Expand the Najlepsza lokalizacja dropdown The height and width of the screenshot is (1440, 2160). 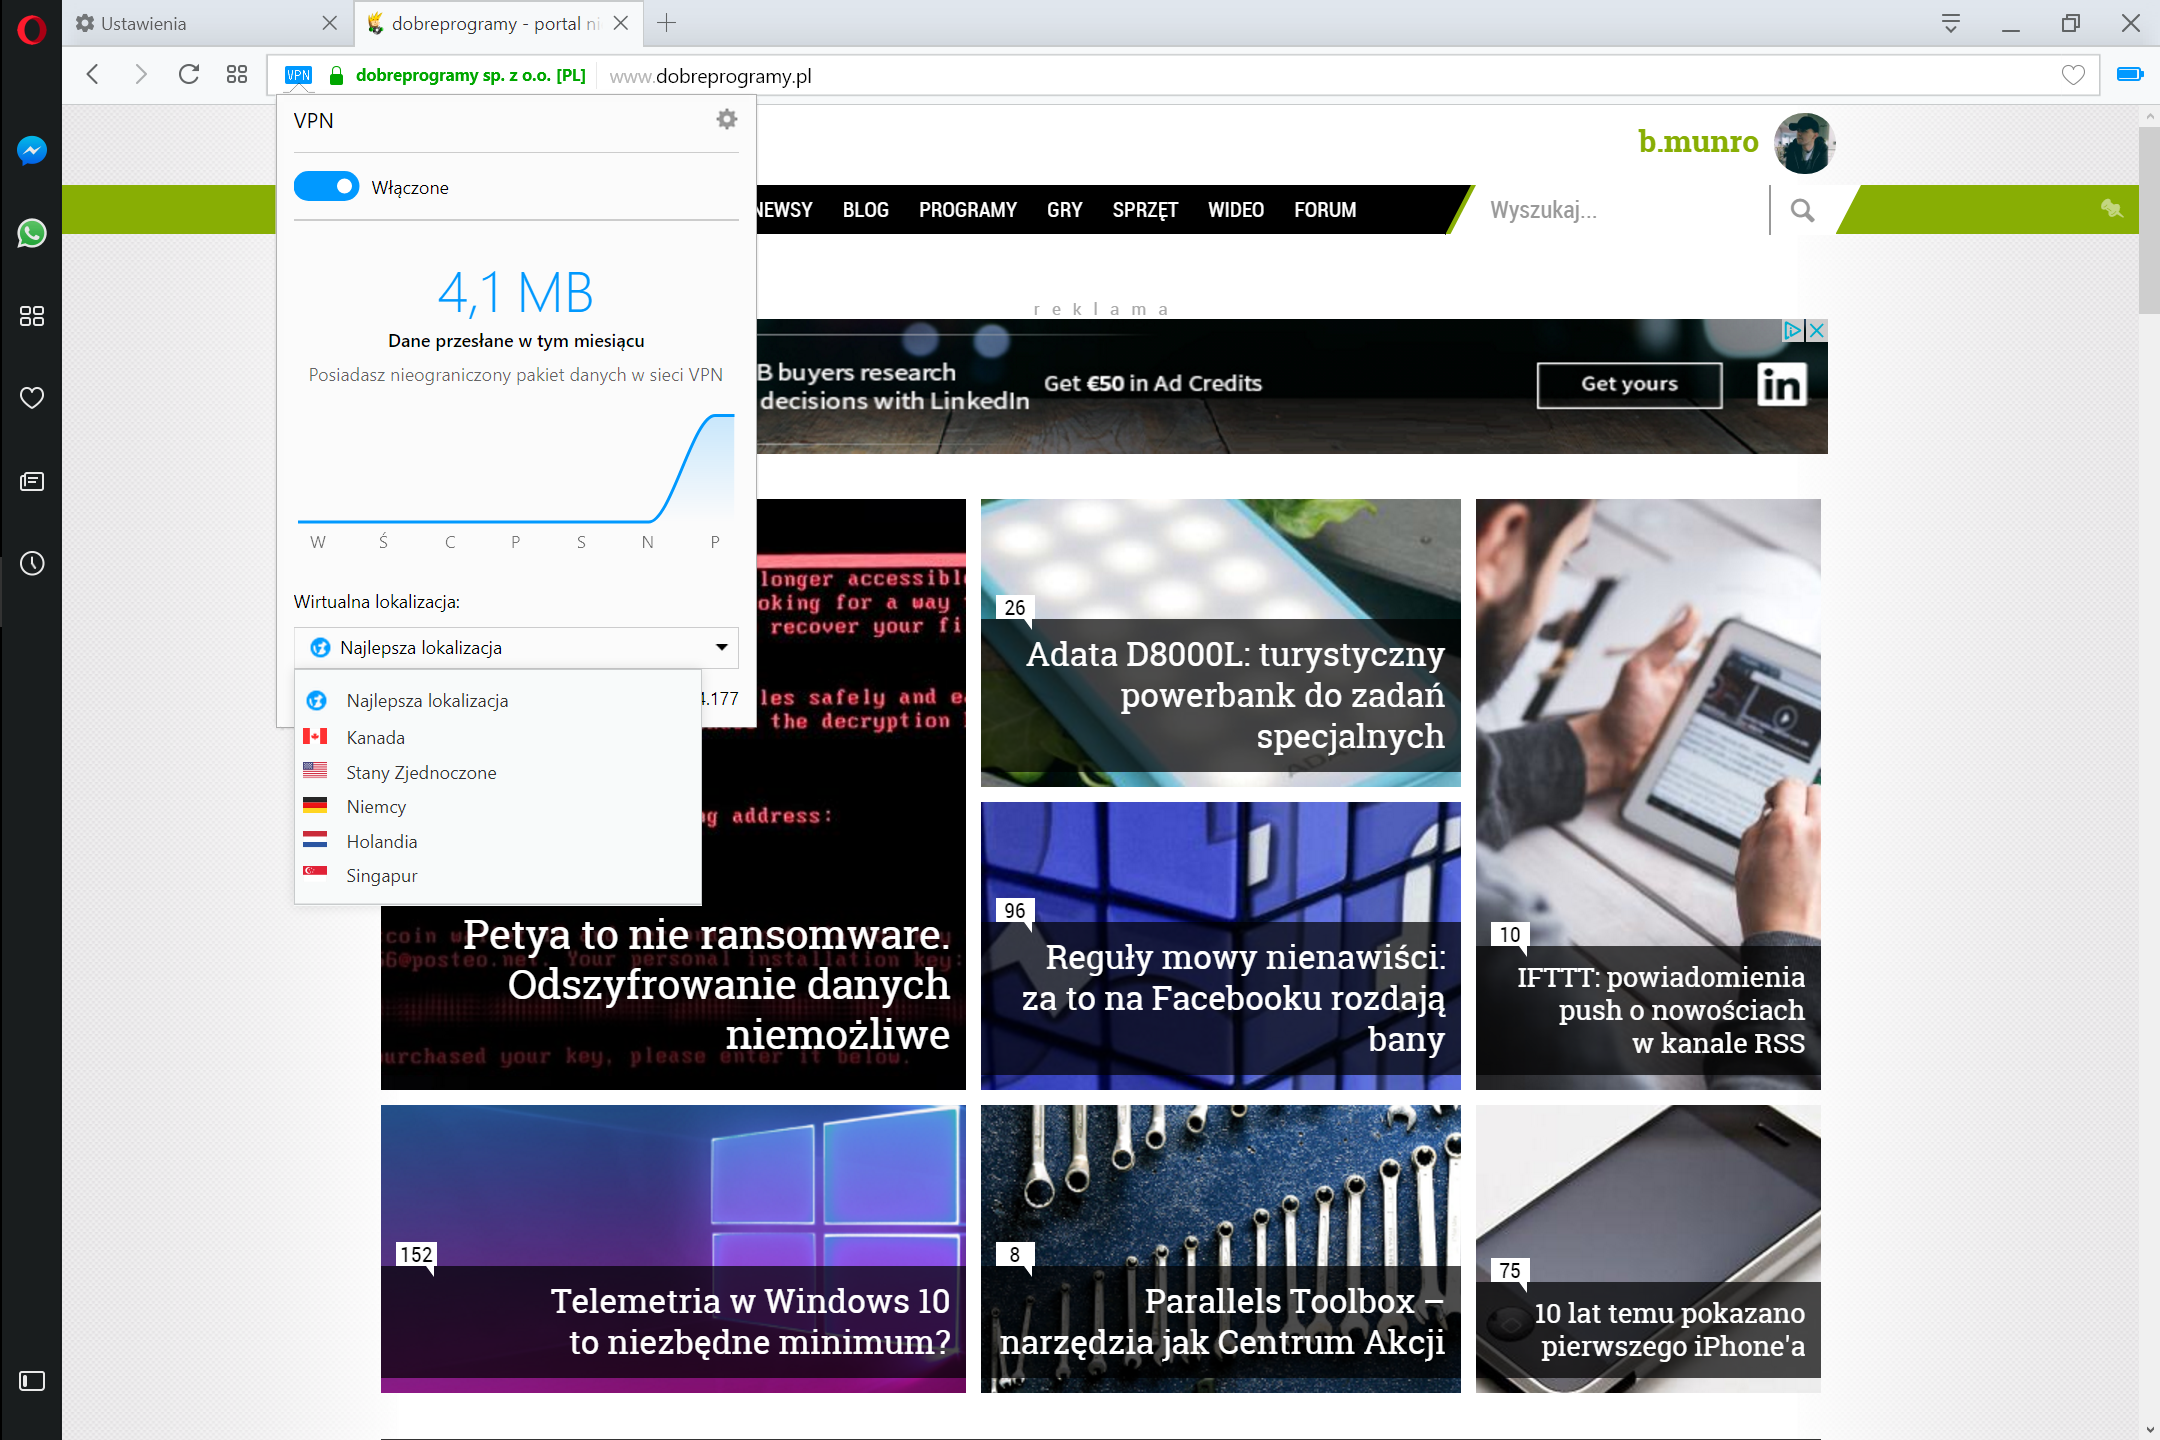(516, 648)
